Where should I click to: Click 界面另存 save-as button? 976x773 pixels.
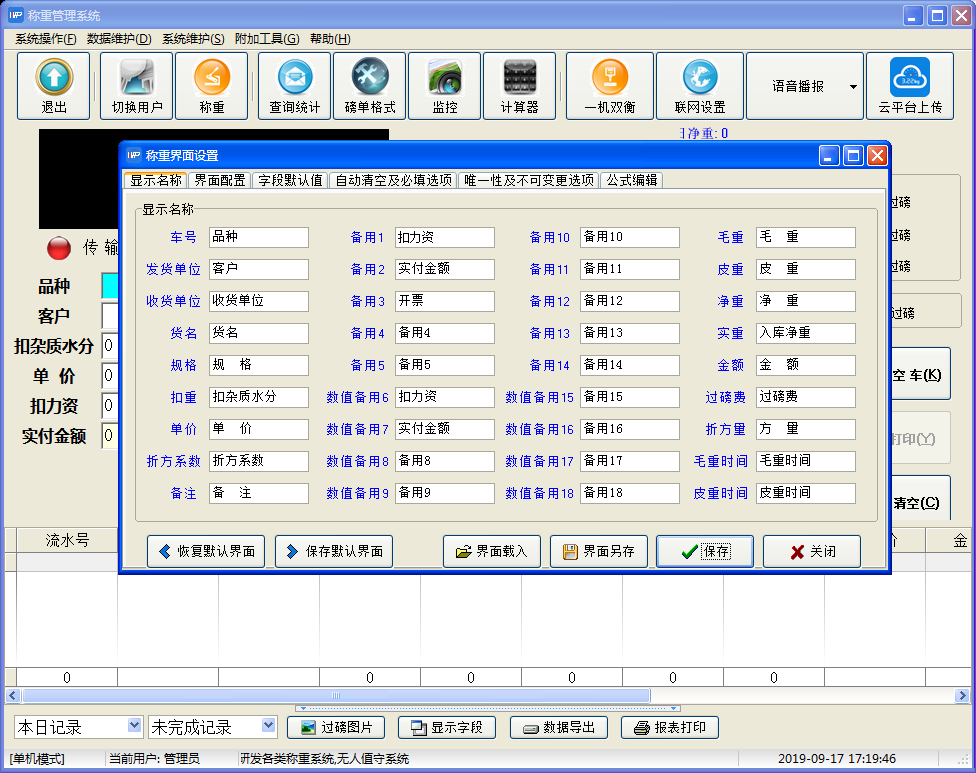pyautogui.click(x=599, y=551)
